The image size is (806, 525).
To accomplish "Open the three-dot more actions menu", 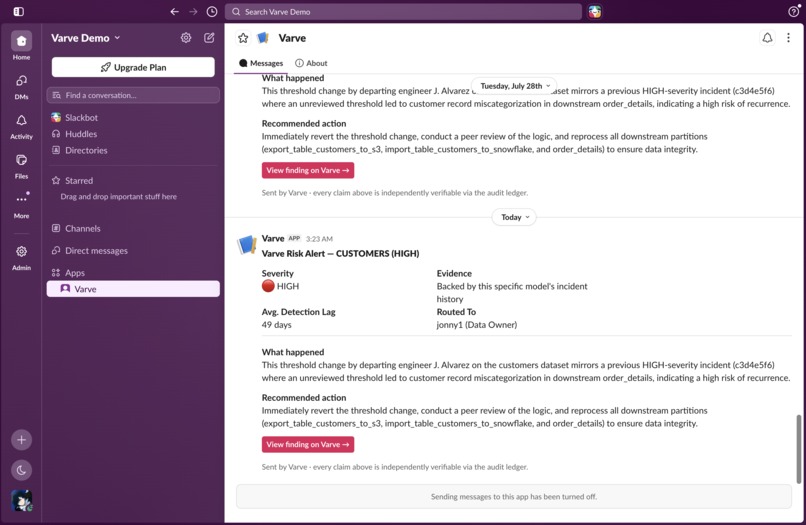I will click(x=788, y=38).
